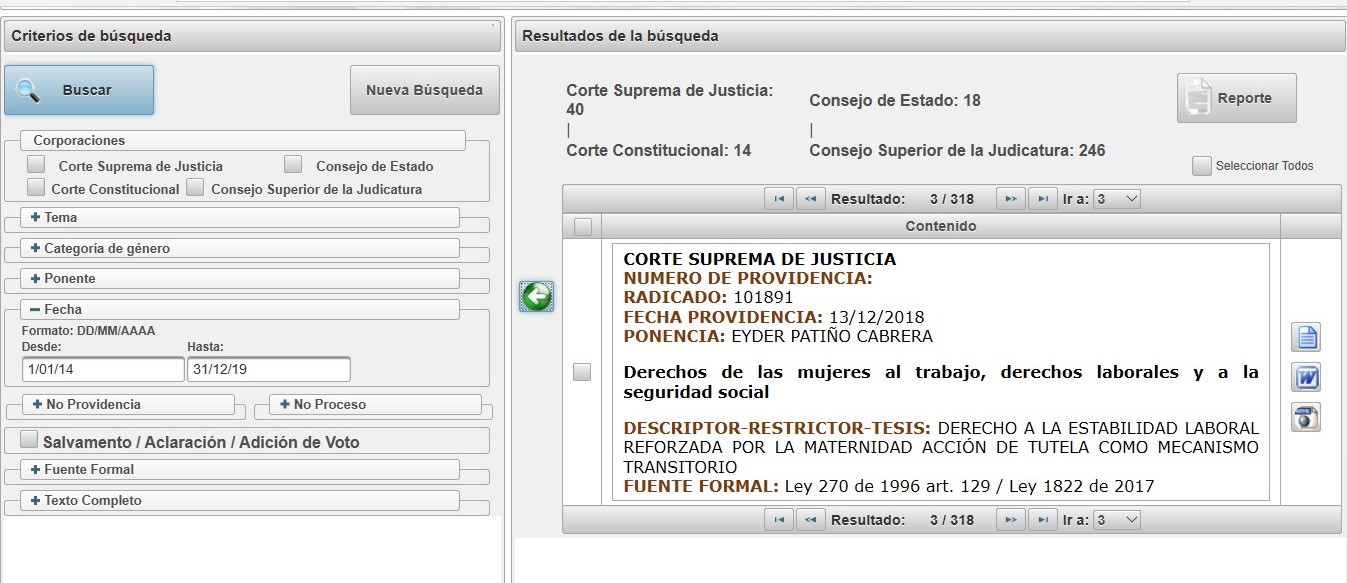Expand the Tema filter section
Screen dimensions: 1347x583
pyautogui.click(x=36, y=217)
